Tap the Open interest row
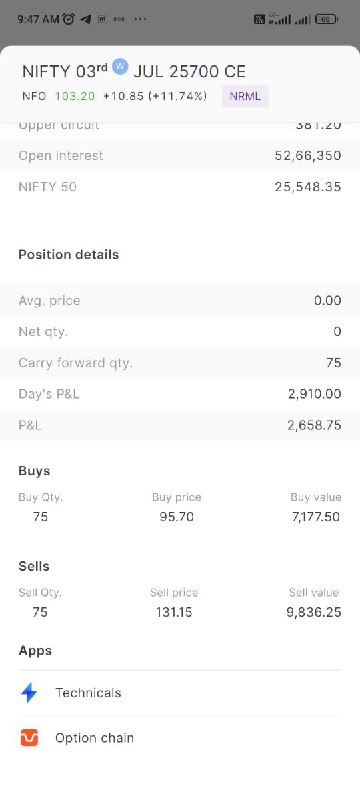 coord(180,156)
